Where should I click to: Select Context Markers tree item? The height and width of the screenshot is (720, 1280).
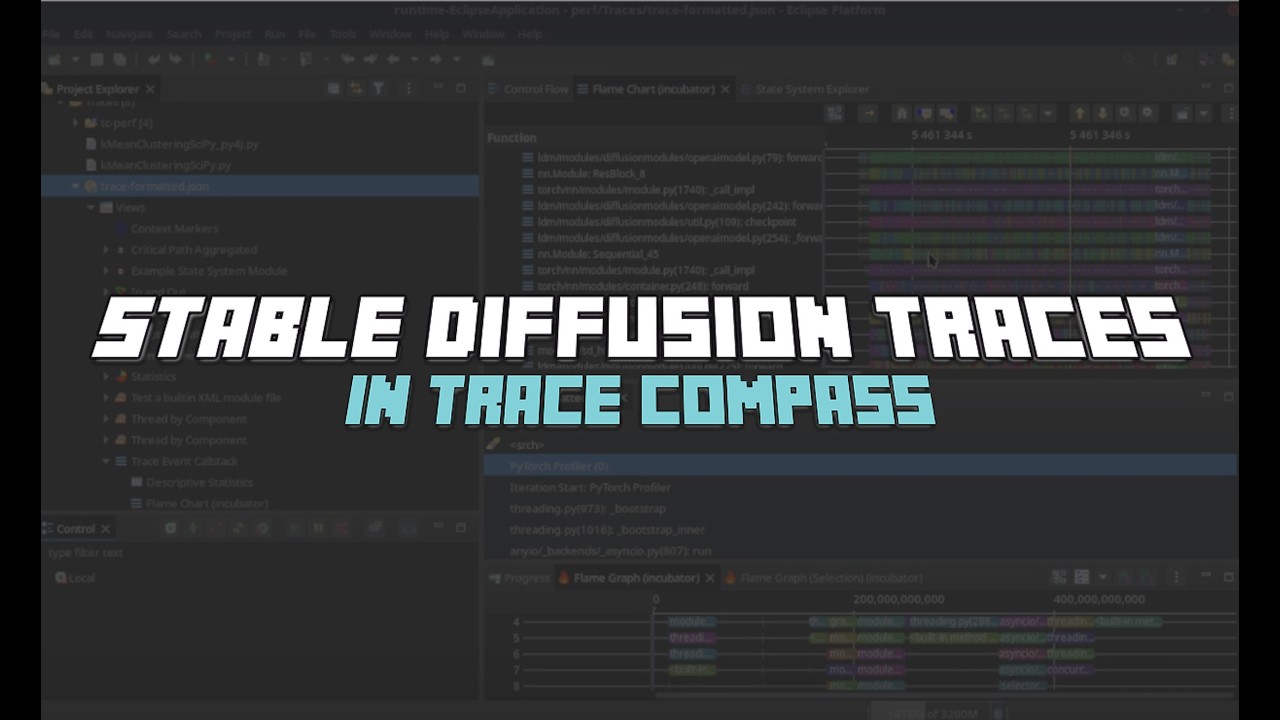[x=174, y=229]
